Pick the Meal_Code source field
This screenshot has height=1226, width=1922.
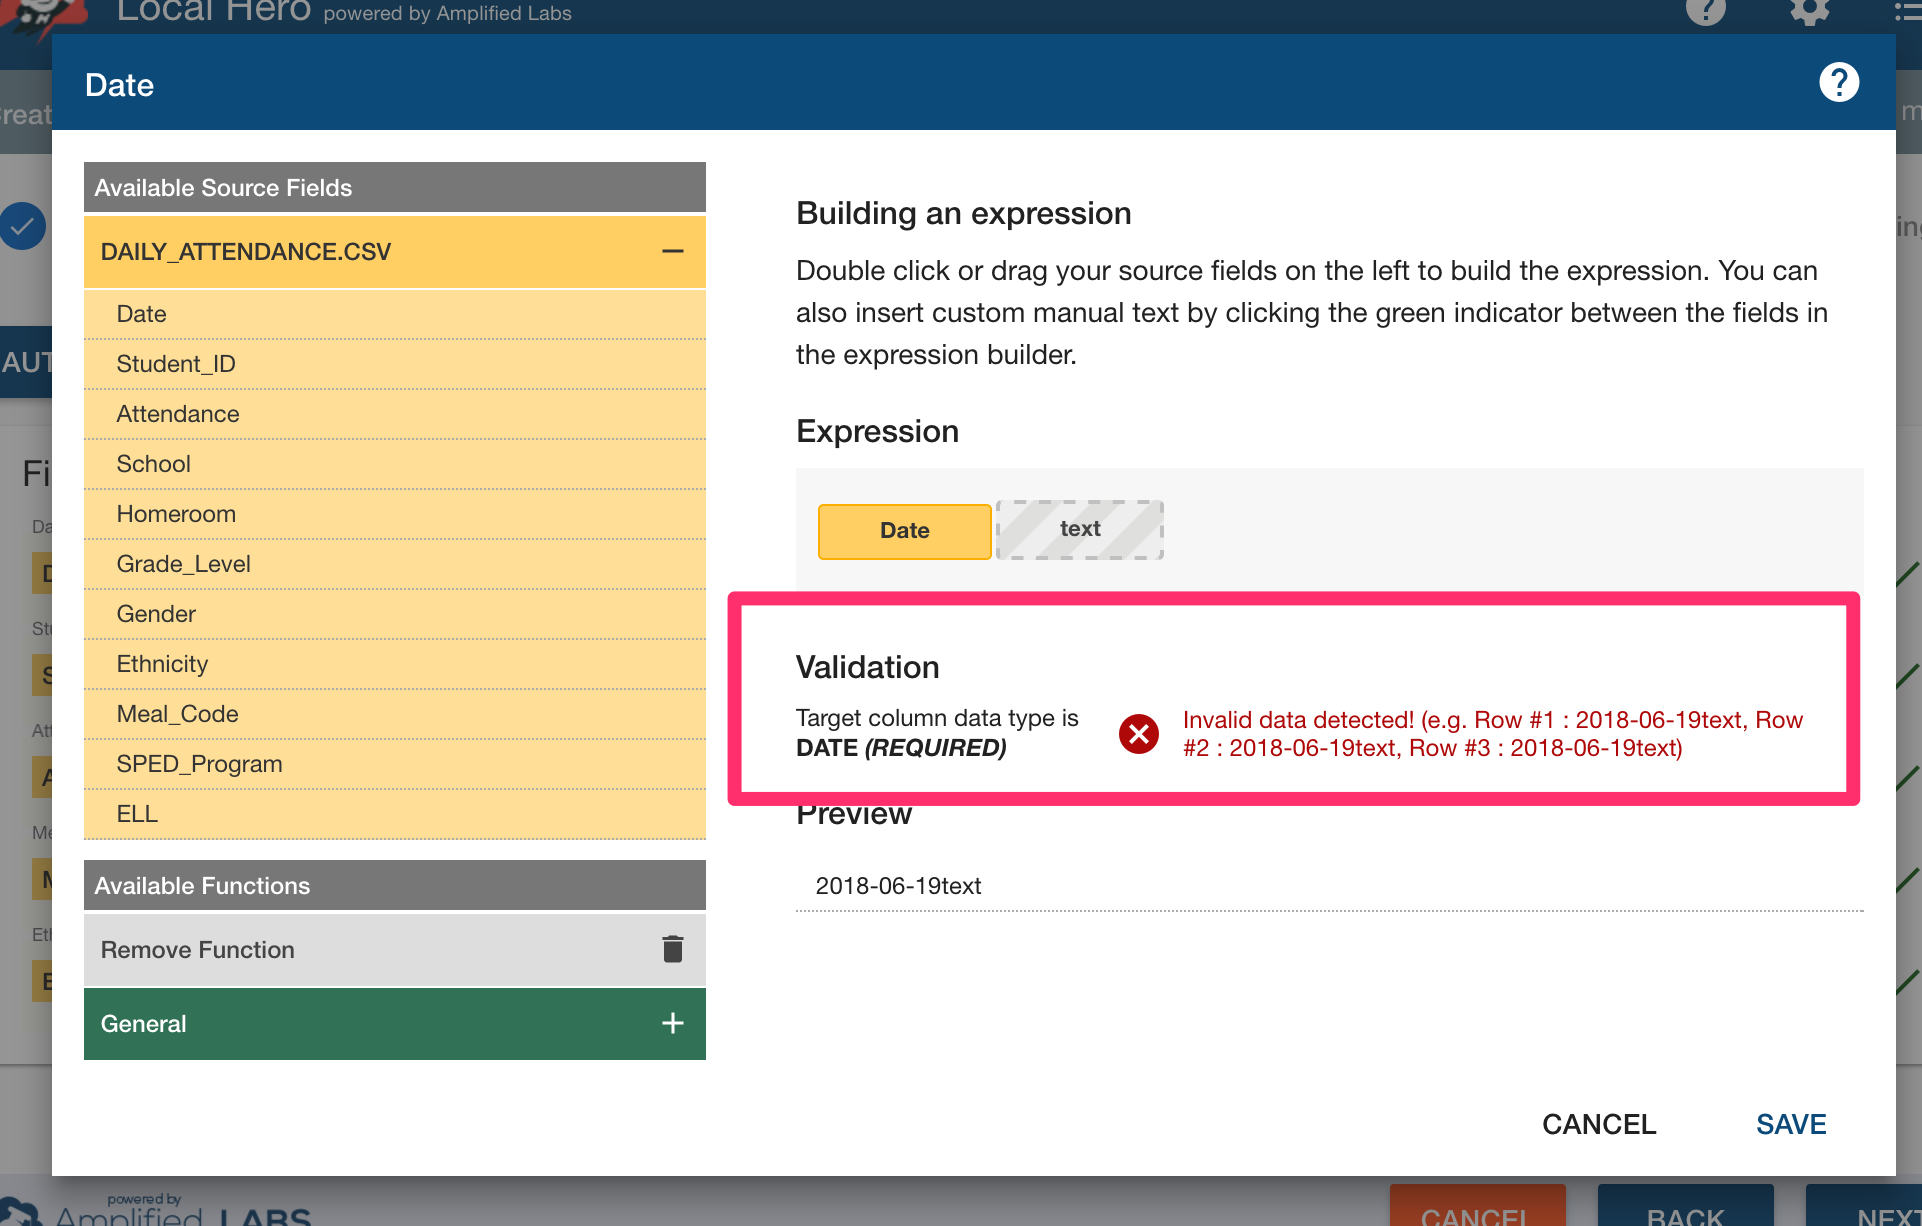[177, 714]
